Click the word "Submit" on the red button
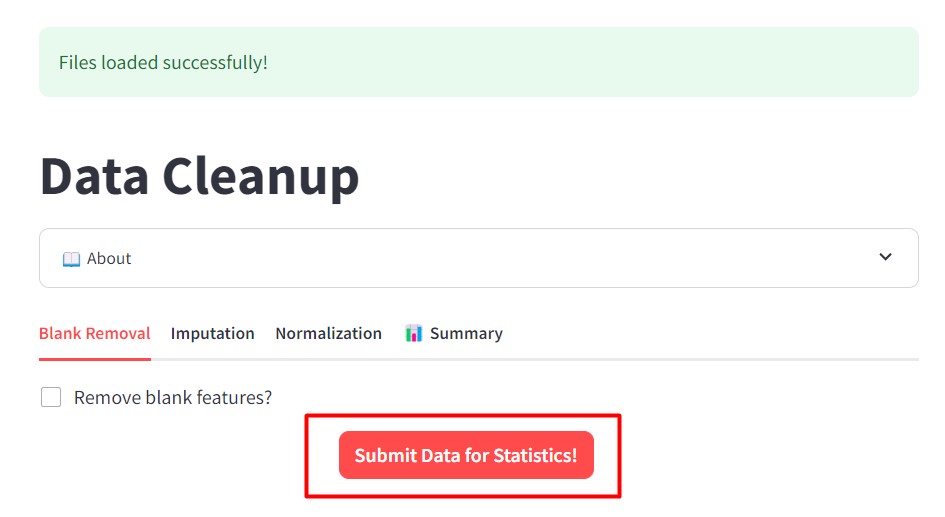945x517 pixels. (x=385, y=456)
